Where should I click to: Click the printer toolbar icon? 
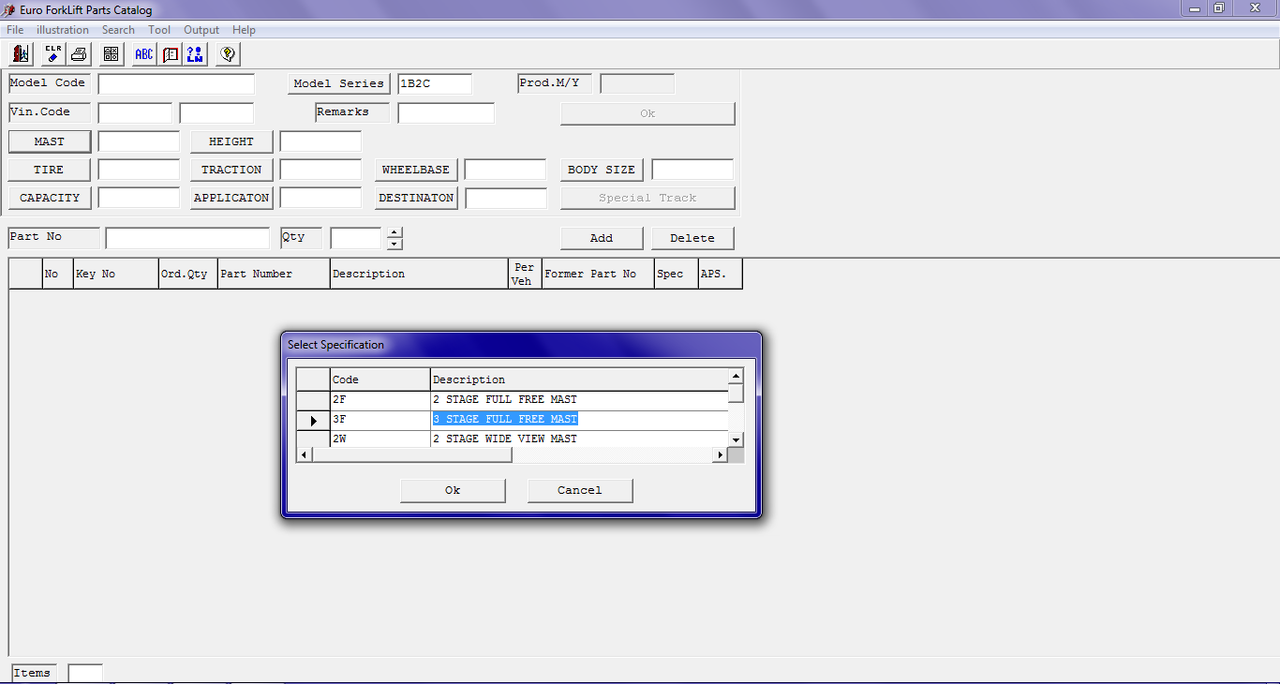point(79,54)
